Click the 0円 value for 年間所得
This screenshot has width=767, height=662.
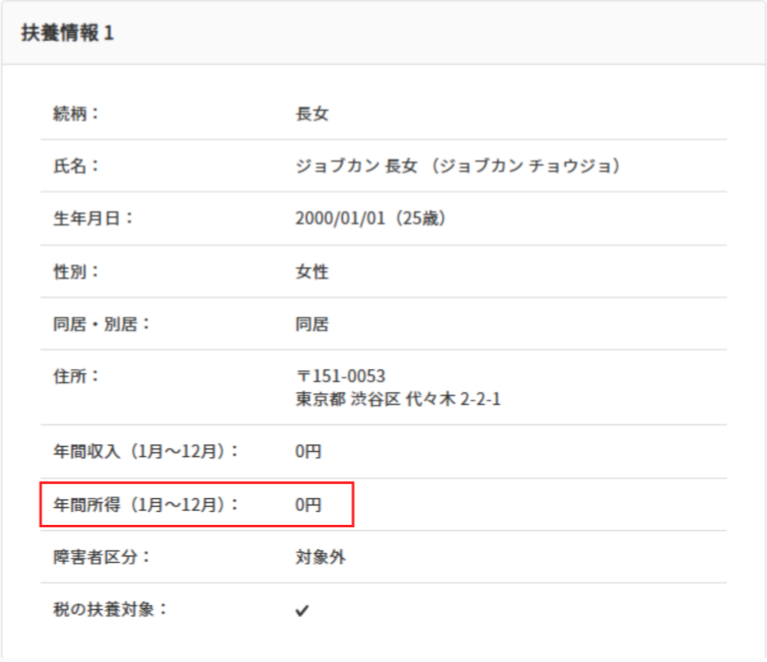[x=308, y=505]
